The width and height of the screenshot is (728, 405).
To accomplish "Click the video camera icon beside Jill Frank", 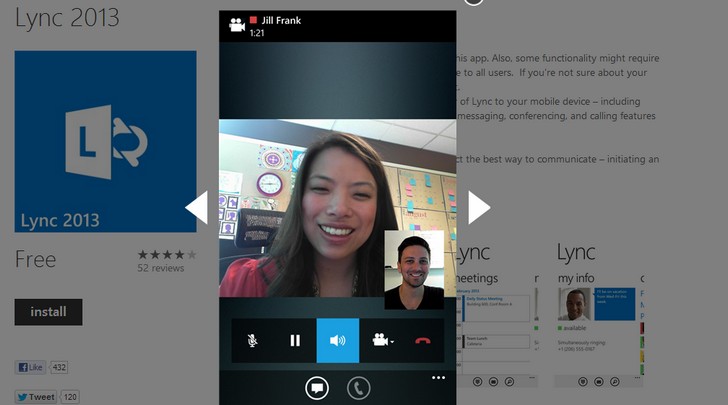I will click(237, 25).
